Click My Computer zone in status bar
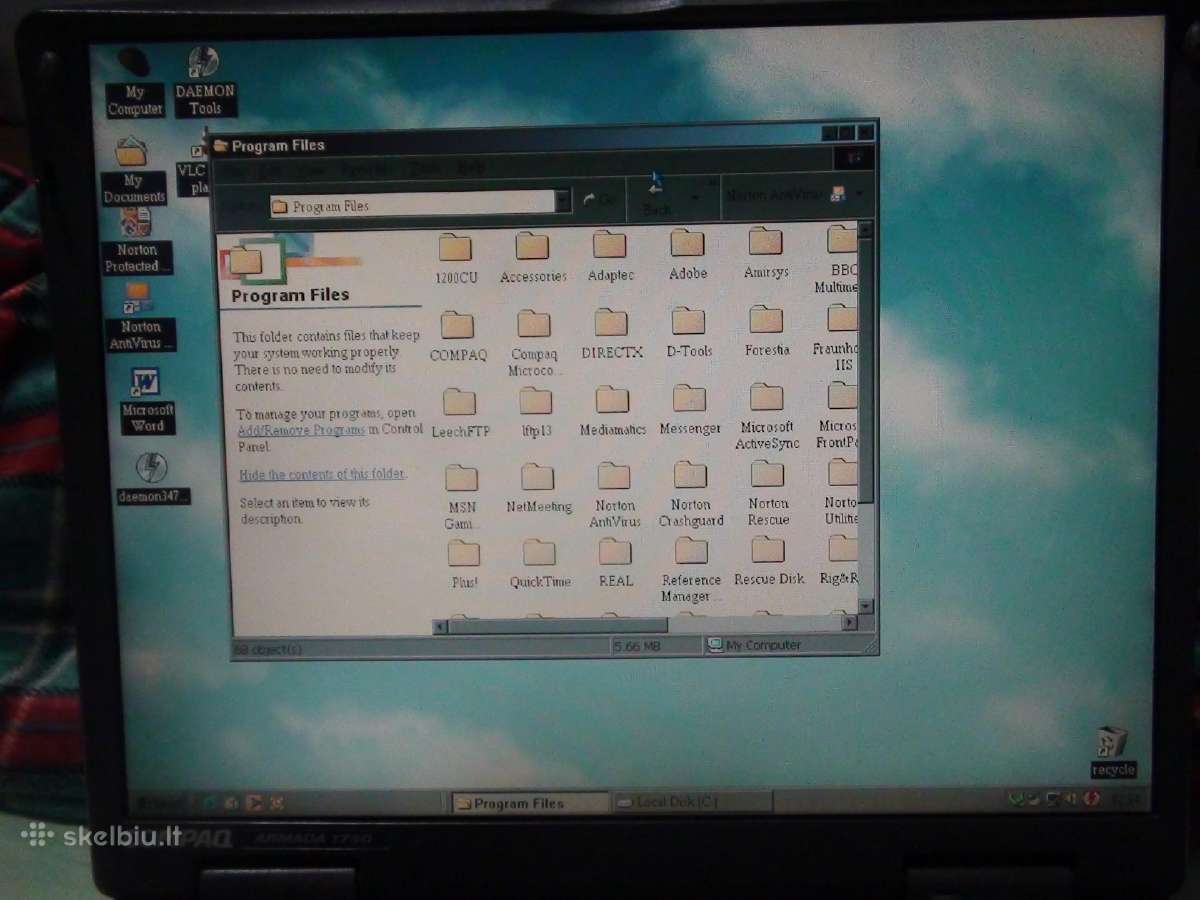This screenshot has height=900, width=1200. [x=789, y=645]
